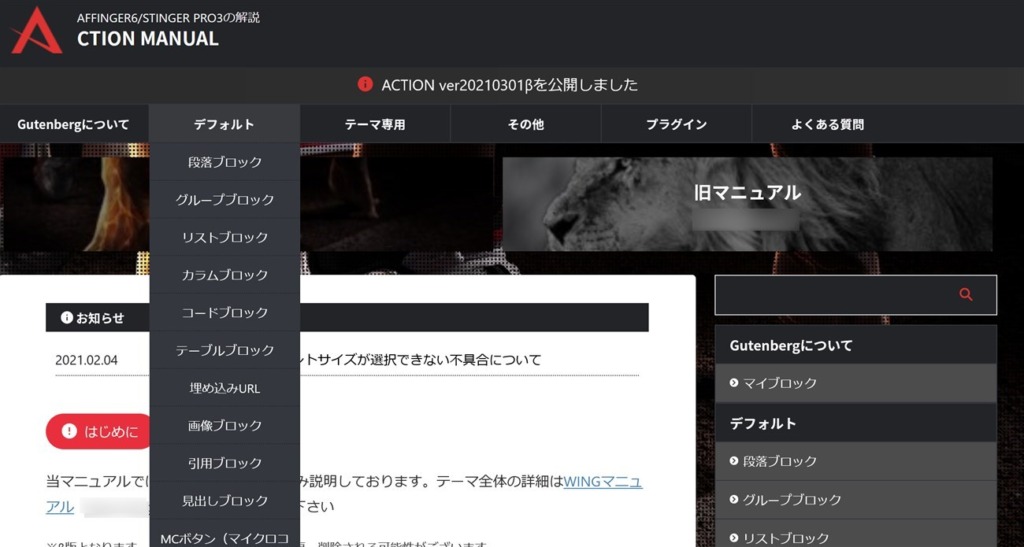Click the chevron icon beside sidebar 'グループブロック'
1024x547 pixels.
click(x=734, y=500)
